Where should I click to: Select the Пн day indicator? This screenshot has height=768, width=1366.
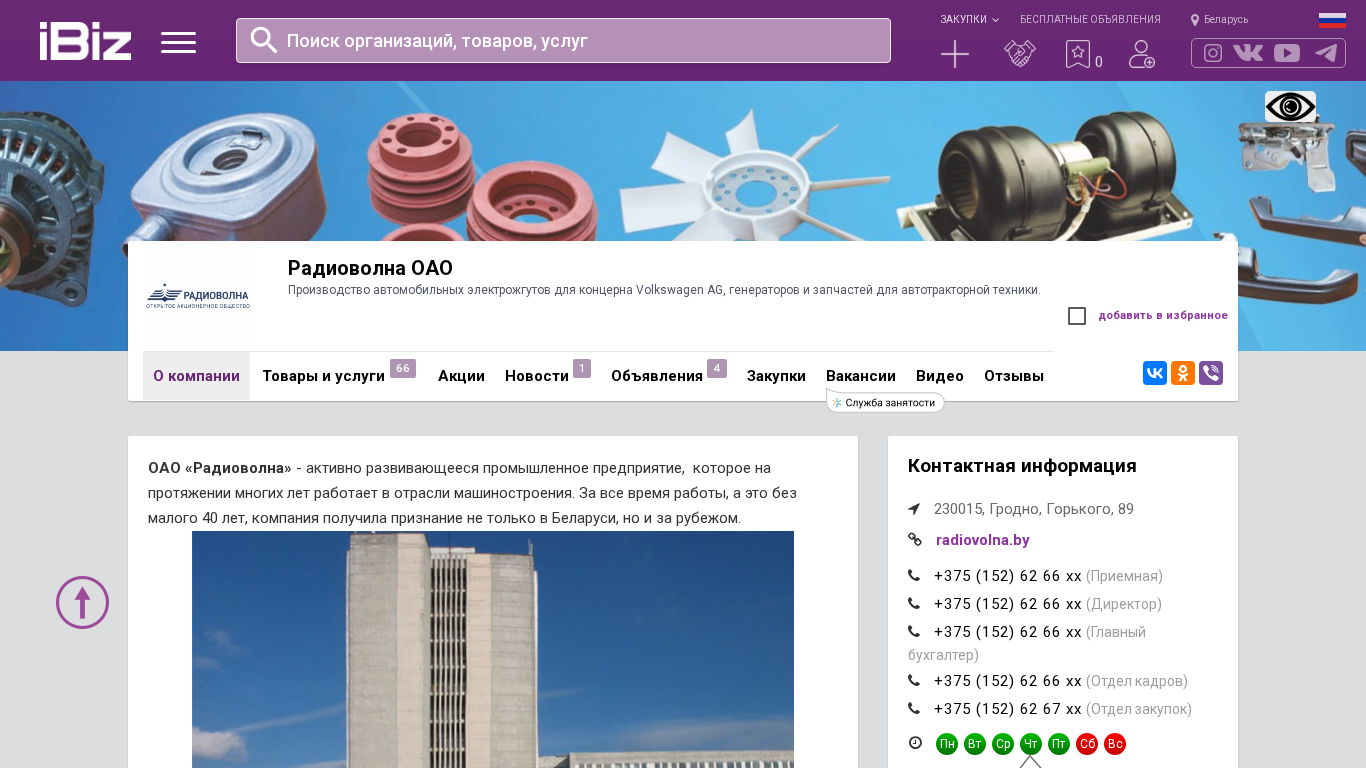(x=947, y=744)
